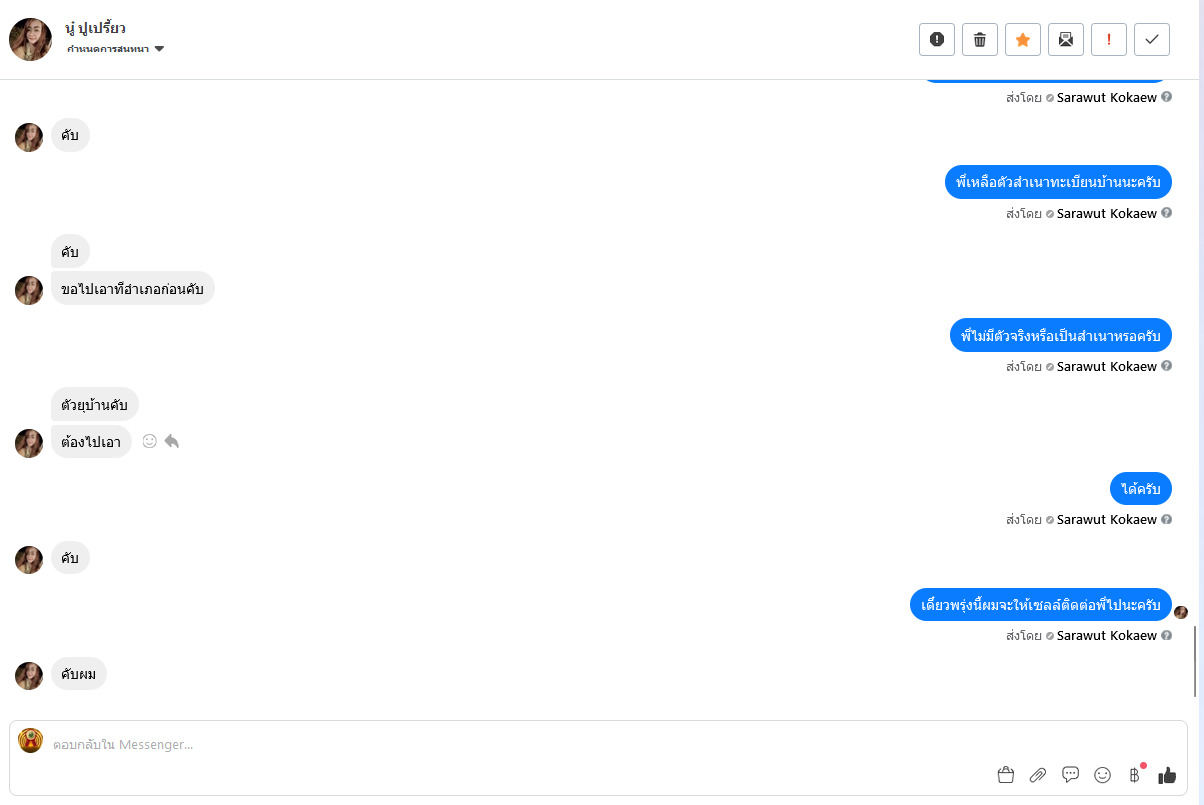Click the help icon beside last Sarawut Kokaew
This screenshot has width=1204, height=805.
1167,635
